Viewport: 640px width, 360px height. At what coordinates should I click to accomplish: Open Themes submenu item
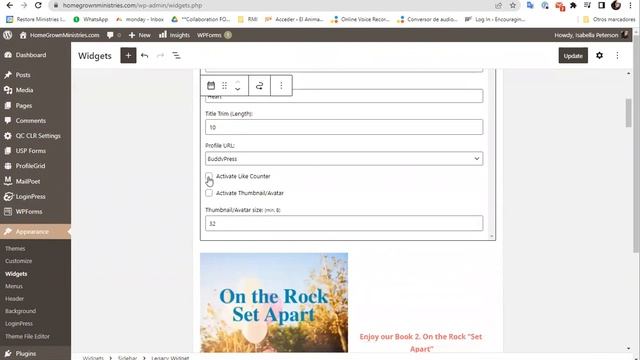pyautogui.click(x=15, y=249)
